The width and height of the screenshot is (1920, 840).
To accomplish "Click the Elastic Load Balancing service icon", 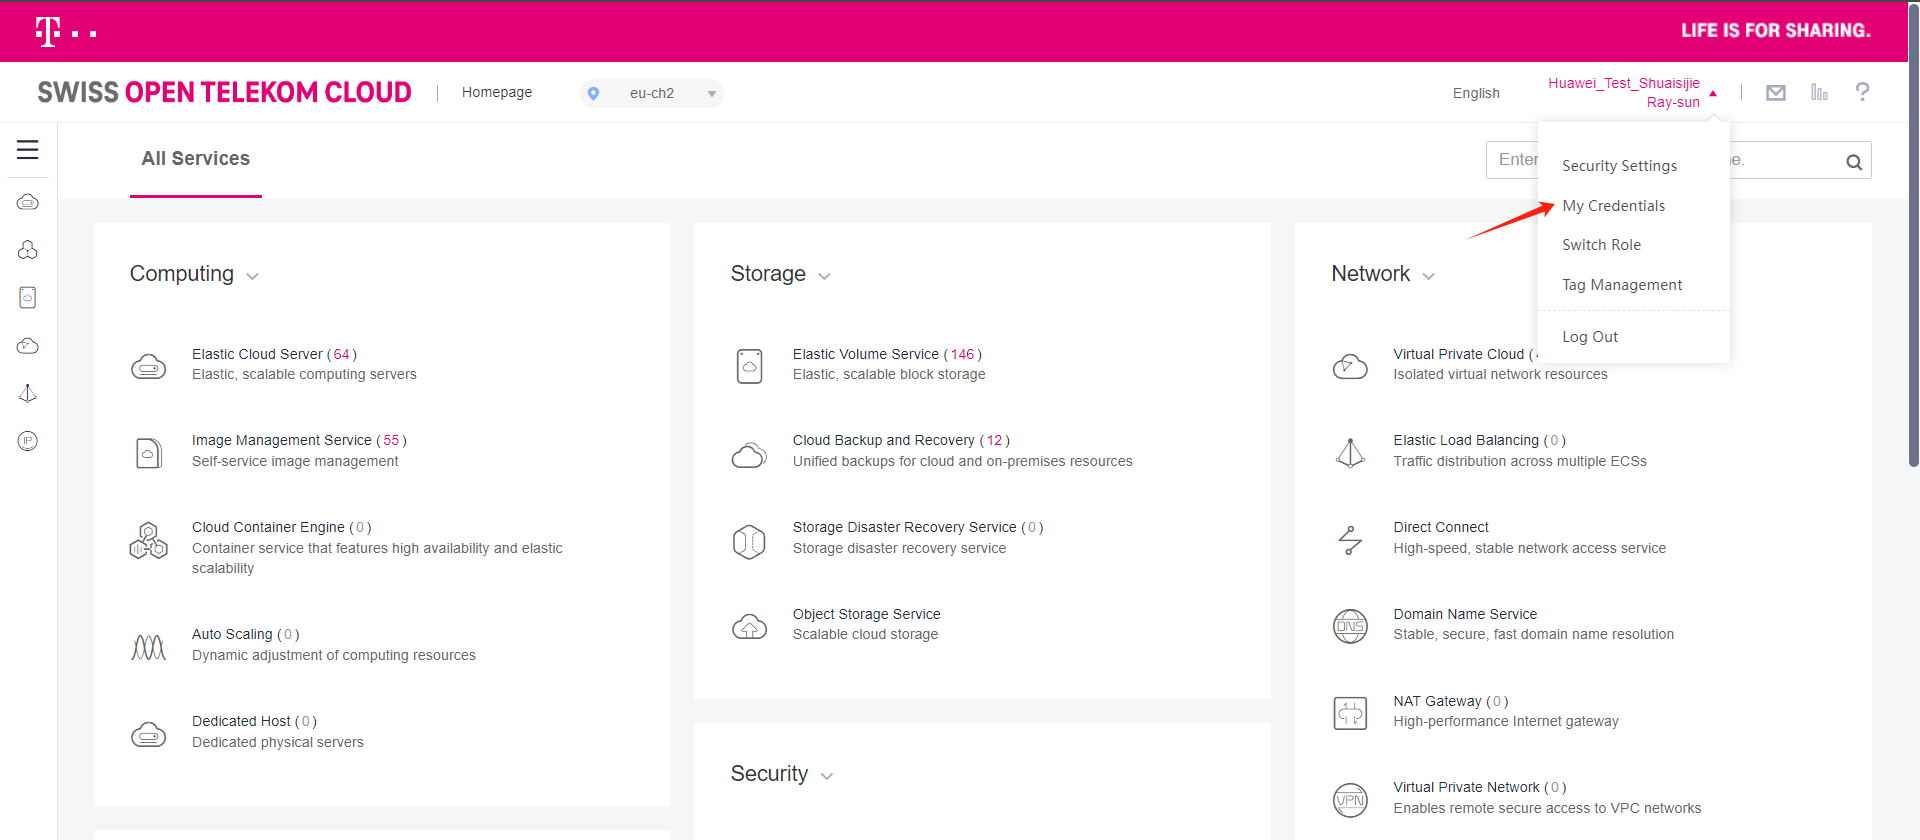I will pos(1351,453).
